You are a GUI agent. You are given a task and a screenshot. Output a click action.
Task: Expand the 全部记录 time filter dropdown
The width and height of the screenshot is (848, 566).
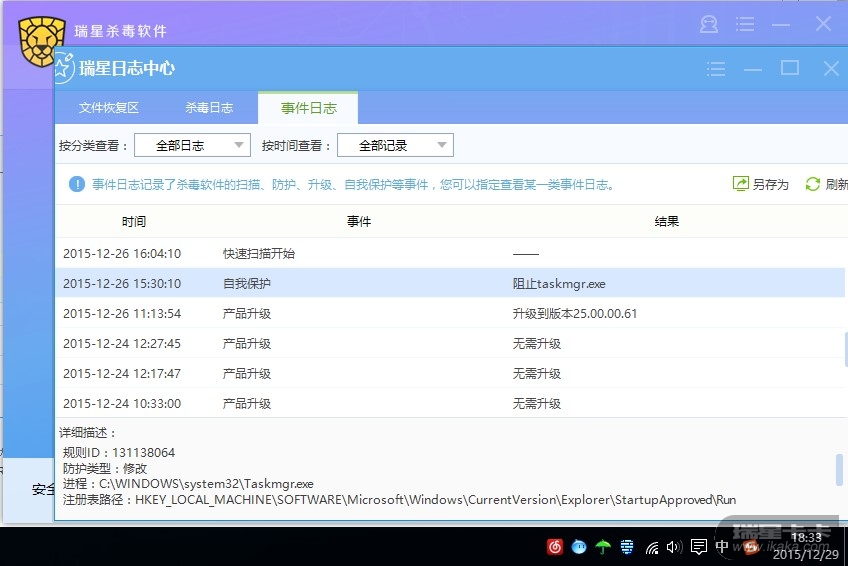[395, 145]
